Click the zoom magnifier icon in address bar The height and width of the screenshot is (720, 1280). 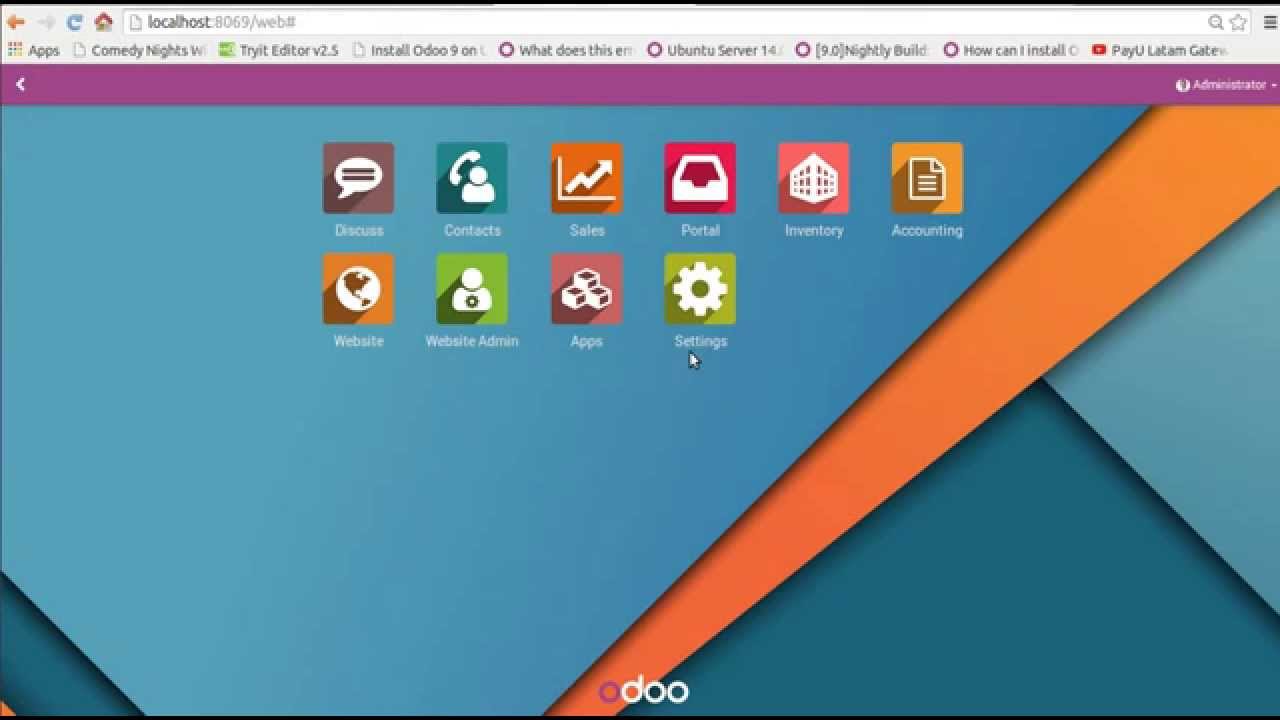[x=1216, y=22]
